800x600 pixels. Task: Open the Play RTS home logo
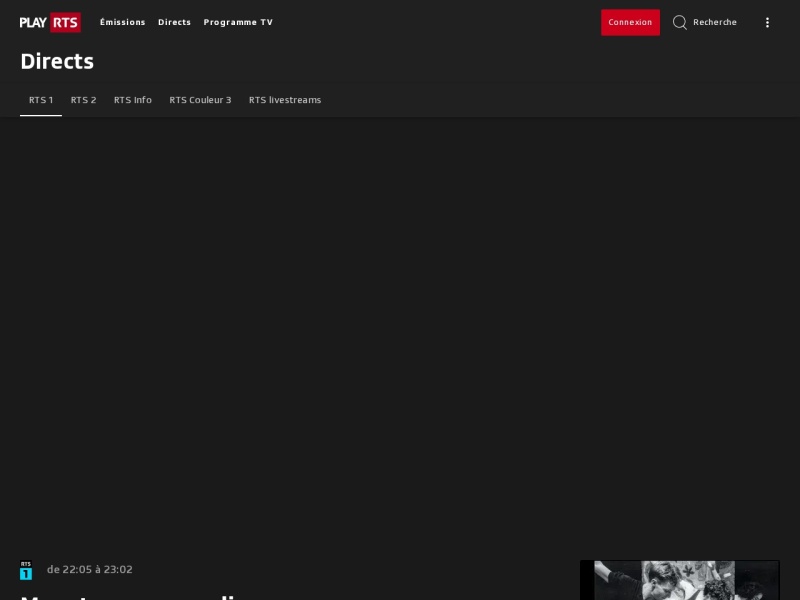pyautogui.click(x=50, y=22)
